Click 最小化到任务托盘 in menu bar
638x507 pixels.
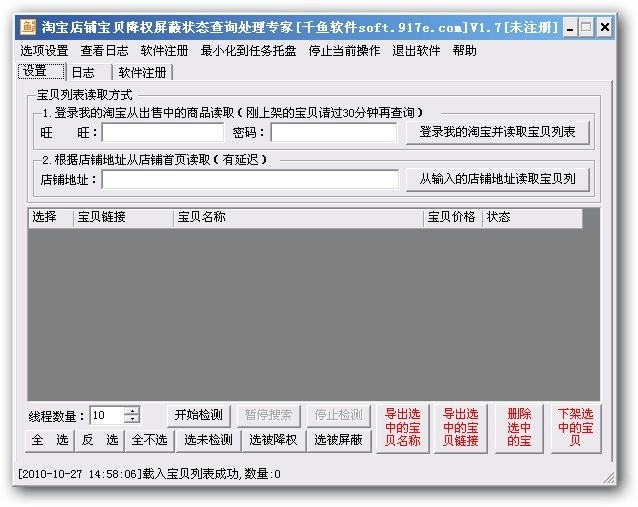click(x=248, y=50)
